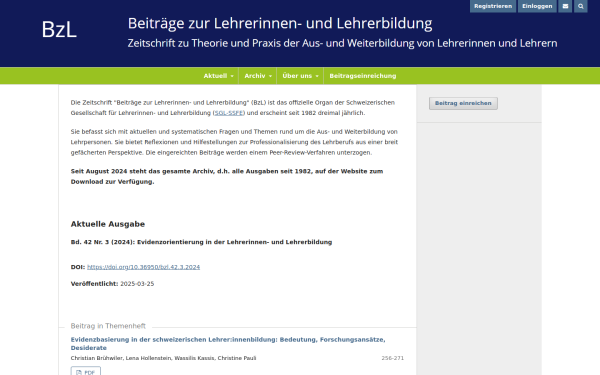This screenshot has width=600, height=375.
Task: Open the DOI link for issue 42.3
Action: 143,267
